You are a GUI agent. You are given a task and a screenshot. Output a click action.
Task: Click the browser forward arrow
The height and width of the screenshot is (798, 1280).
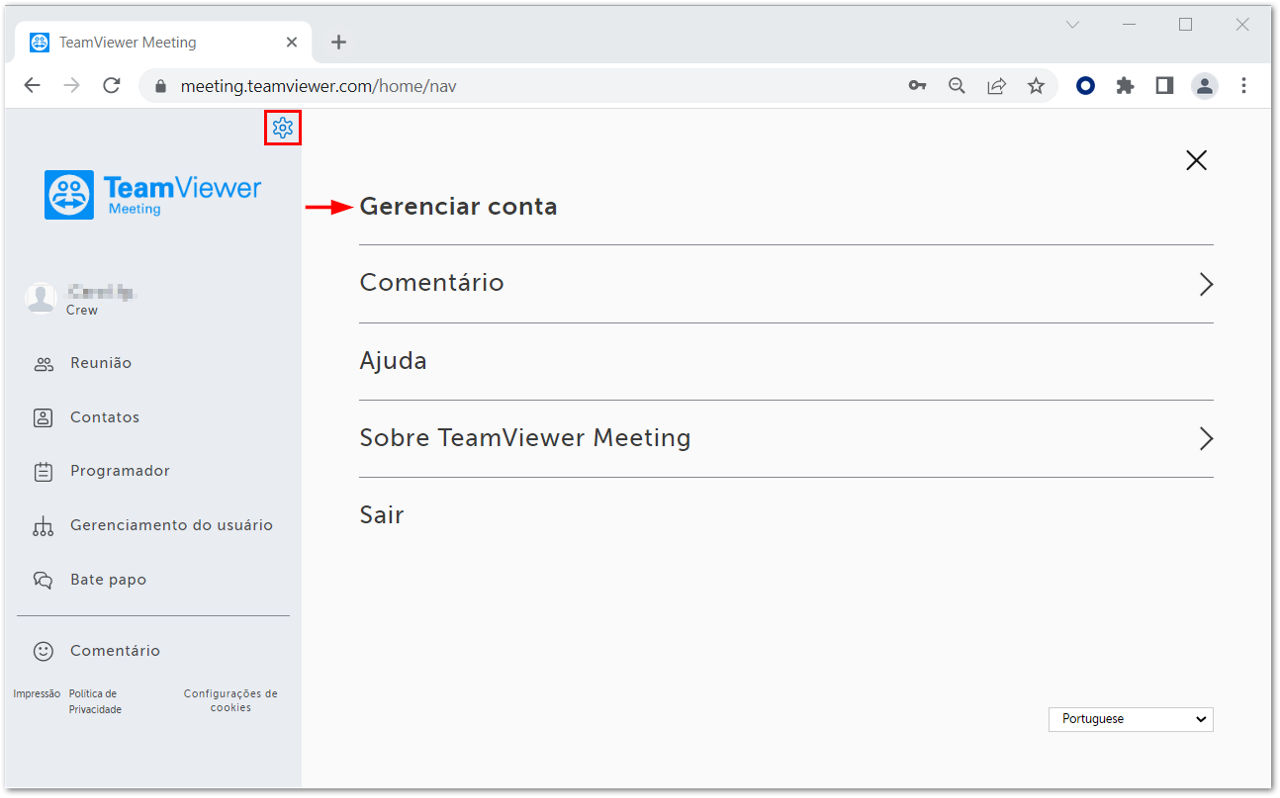click(x=72, y=86)
